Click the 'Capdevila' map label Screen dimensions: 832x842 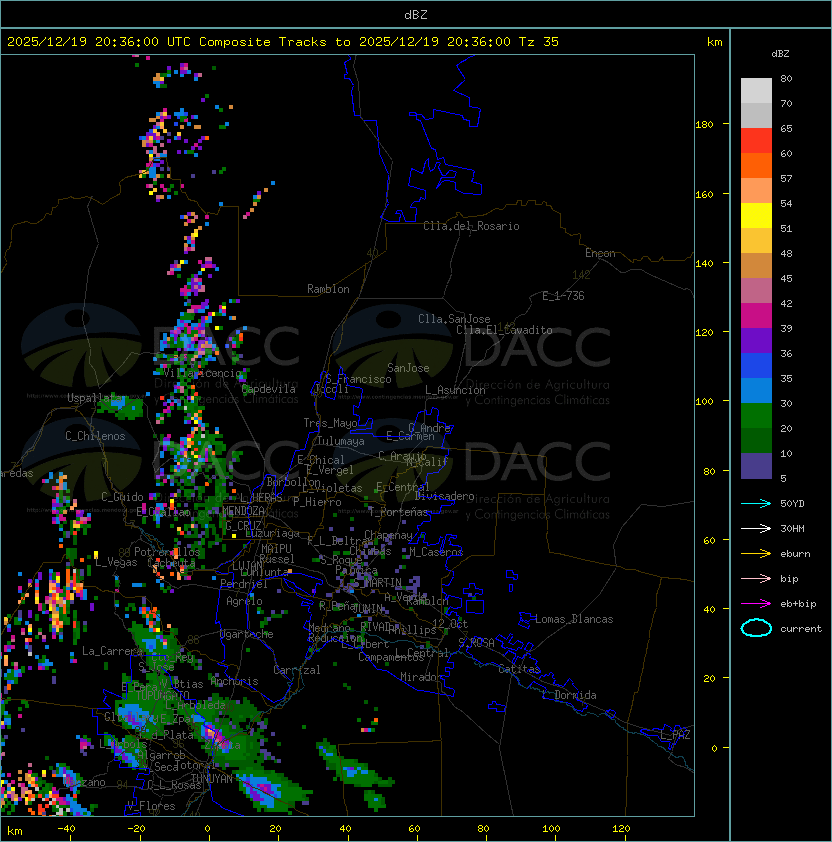(269, 389)
